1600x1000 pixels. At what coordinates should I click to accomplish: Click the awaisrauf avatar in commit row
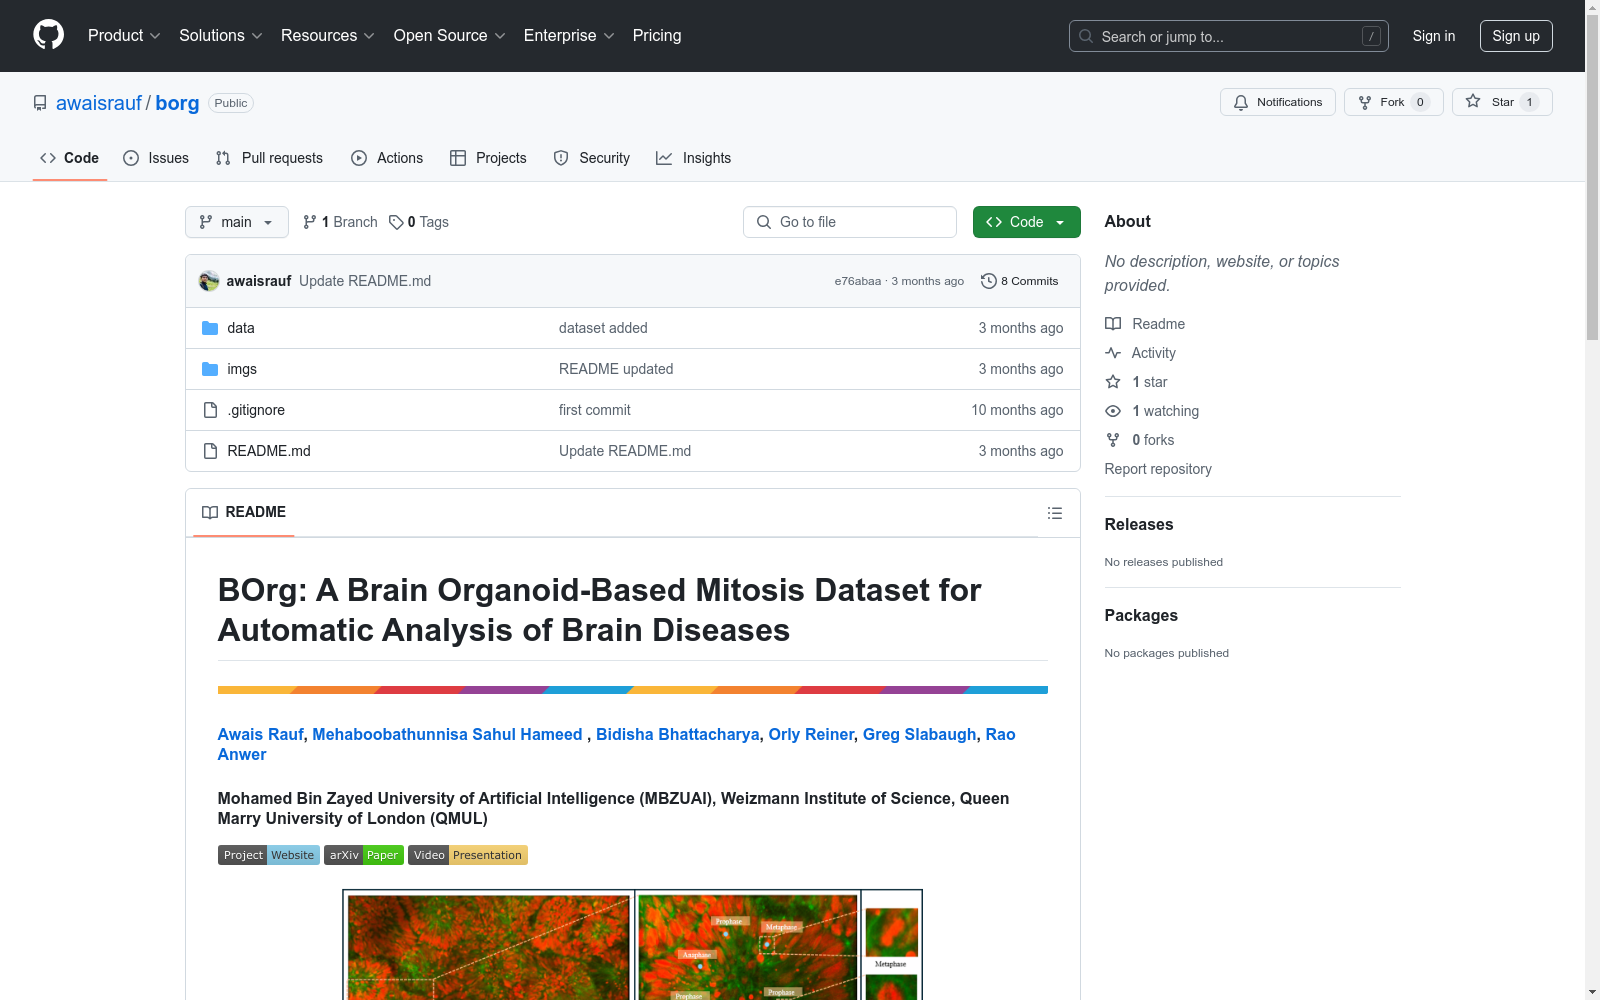209,281
